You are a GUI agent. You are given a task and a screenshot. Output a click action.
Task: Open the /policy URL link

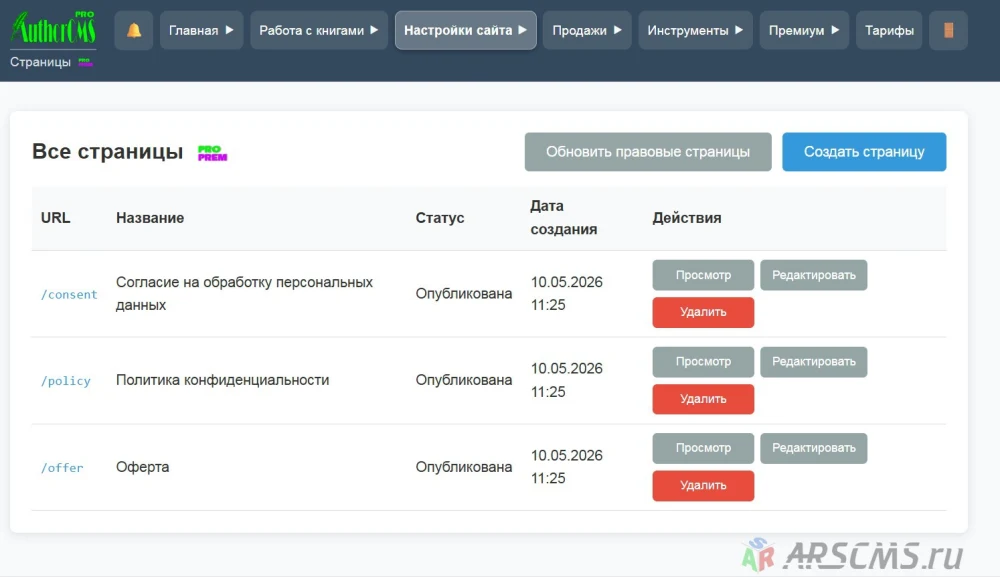point(66,381)
